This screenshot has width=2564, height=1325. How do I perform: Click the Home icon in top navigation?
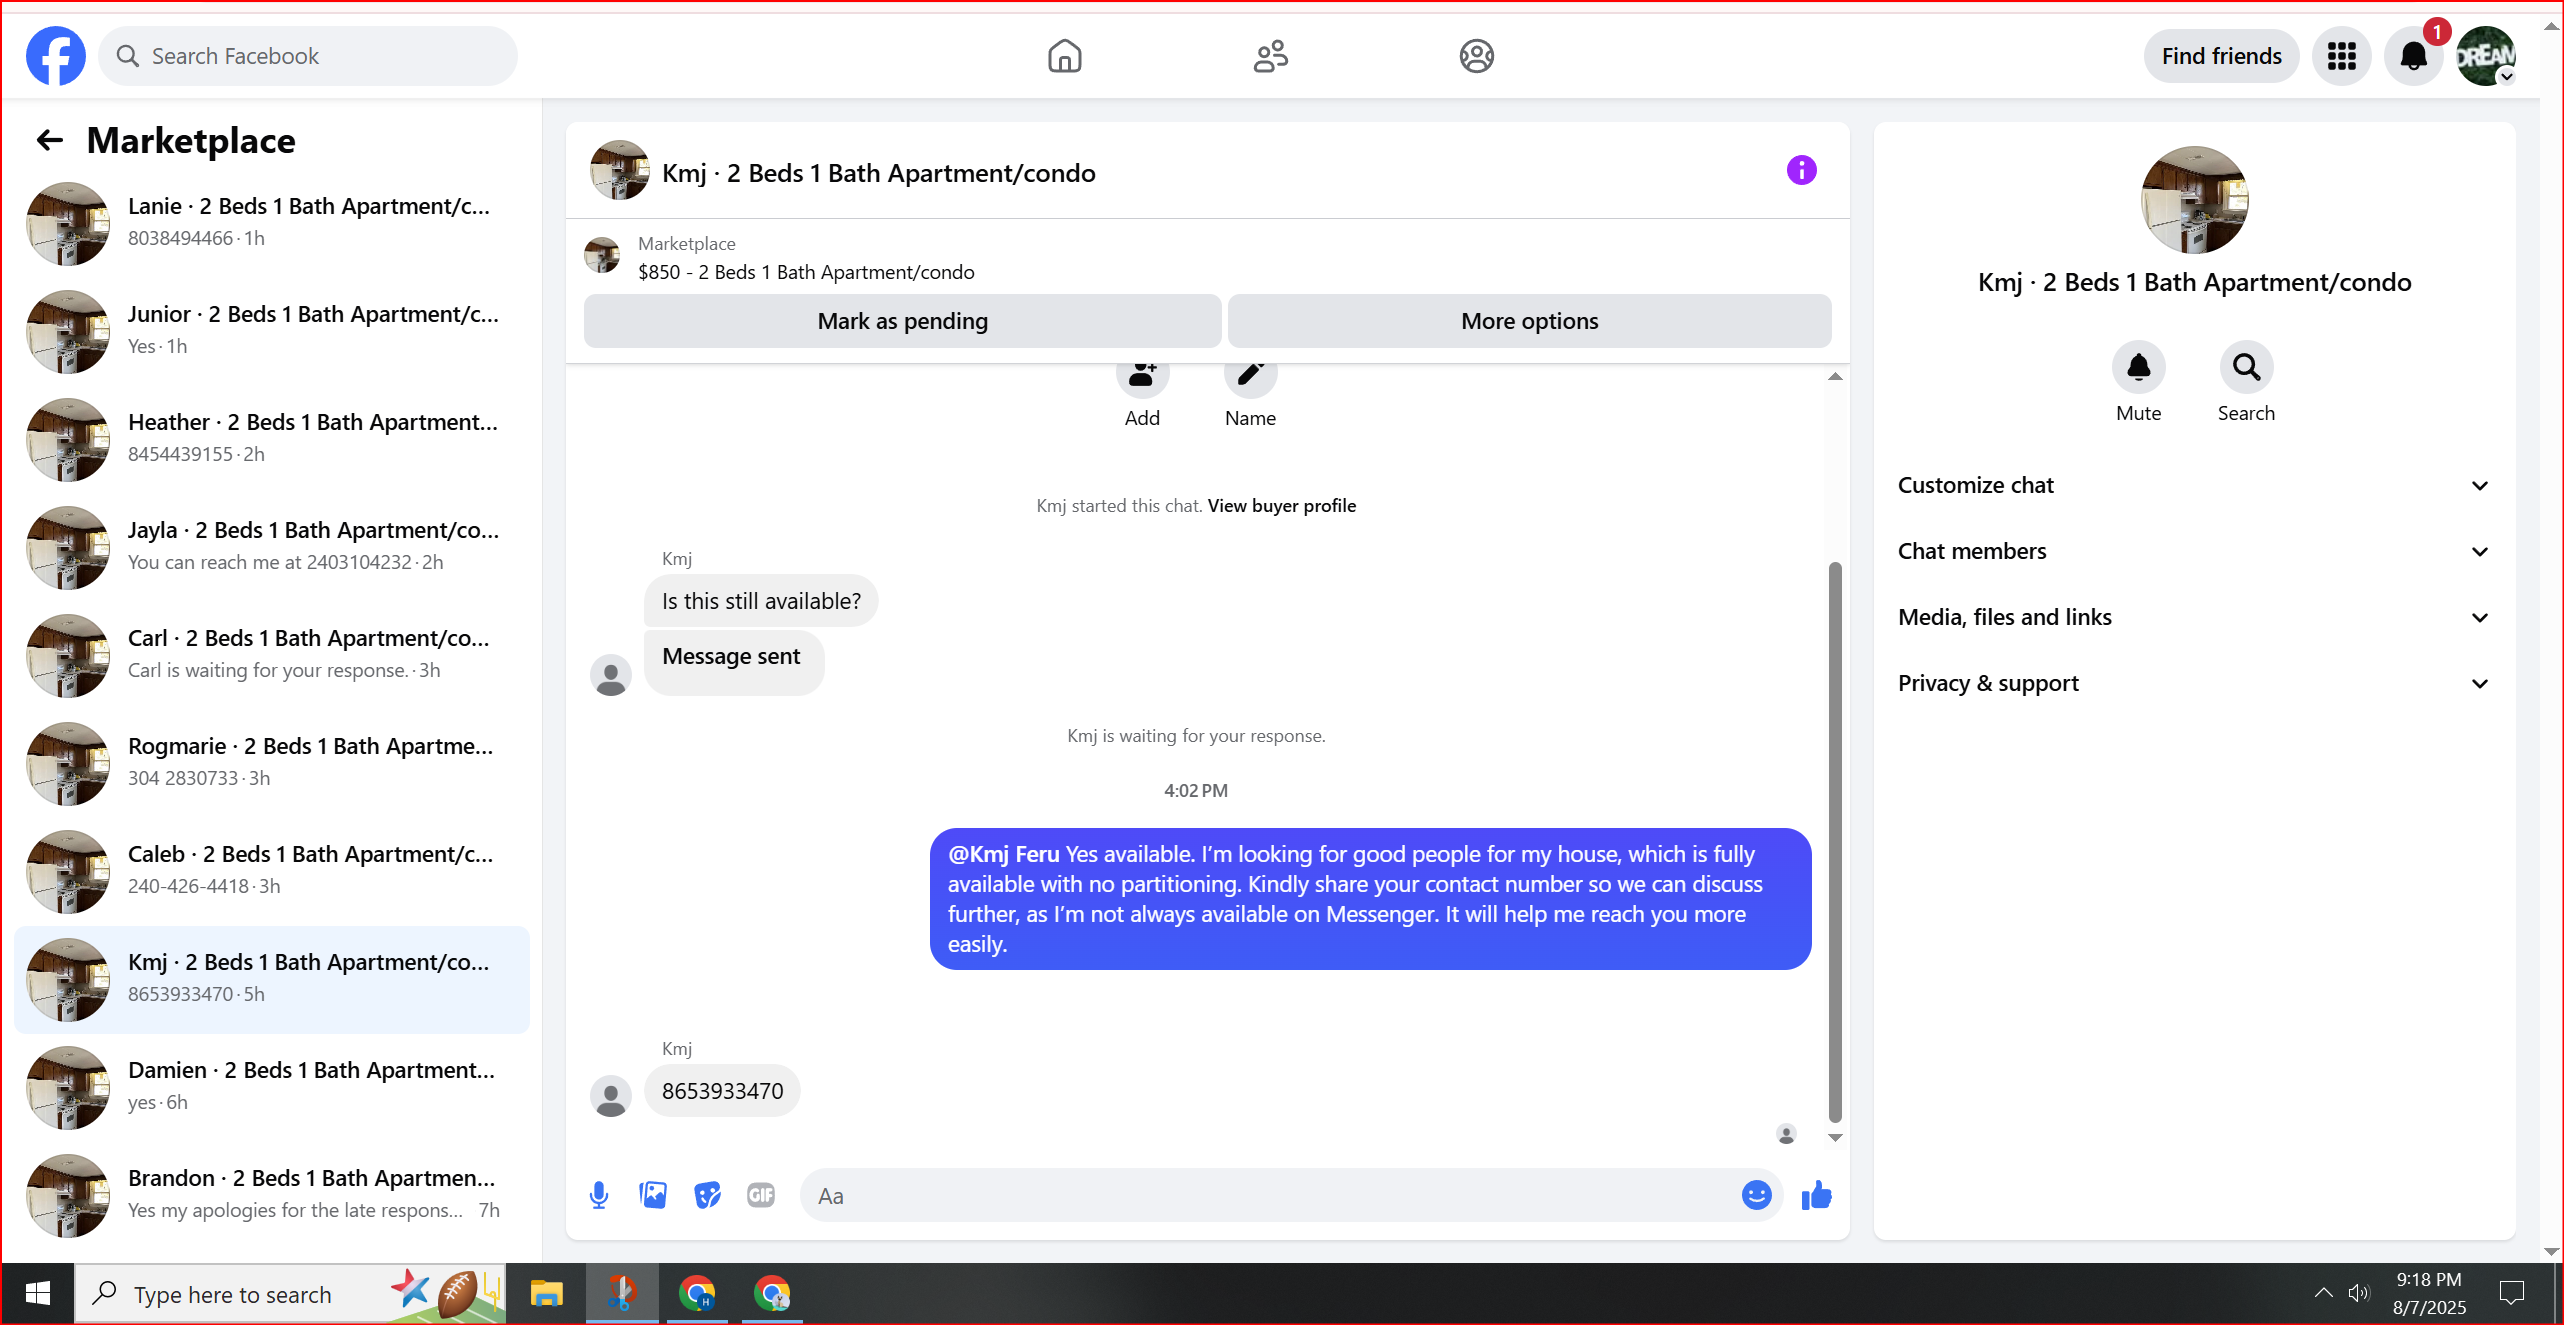click(1065, 56)
